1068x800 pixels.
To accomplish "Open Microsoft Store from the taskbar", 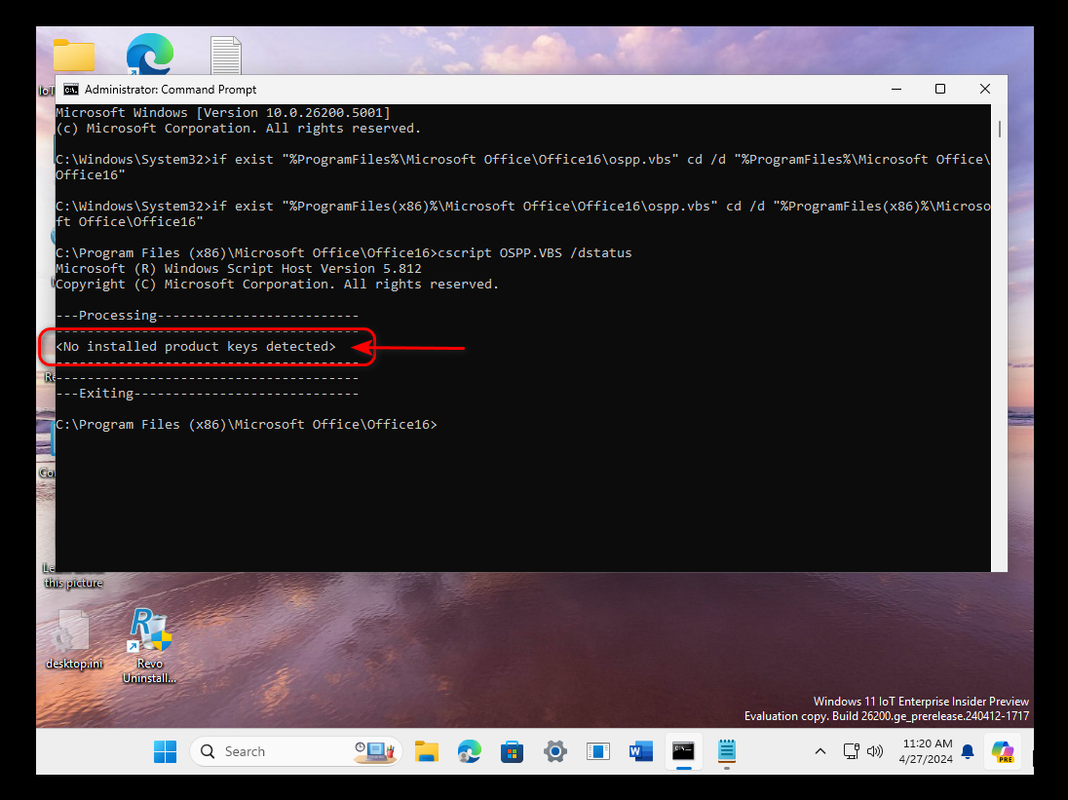I will point(512,752).
